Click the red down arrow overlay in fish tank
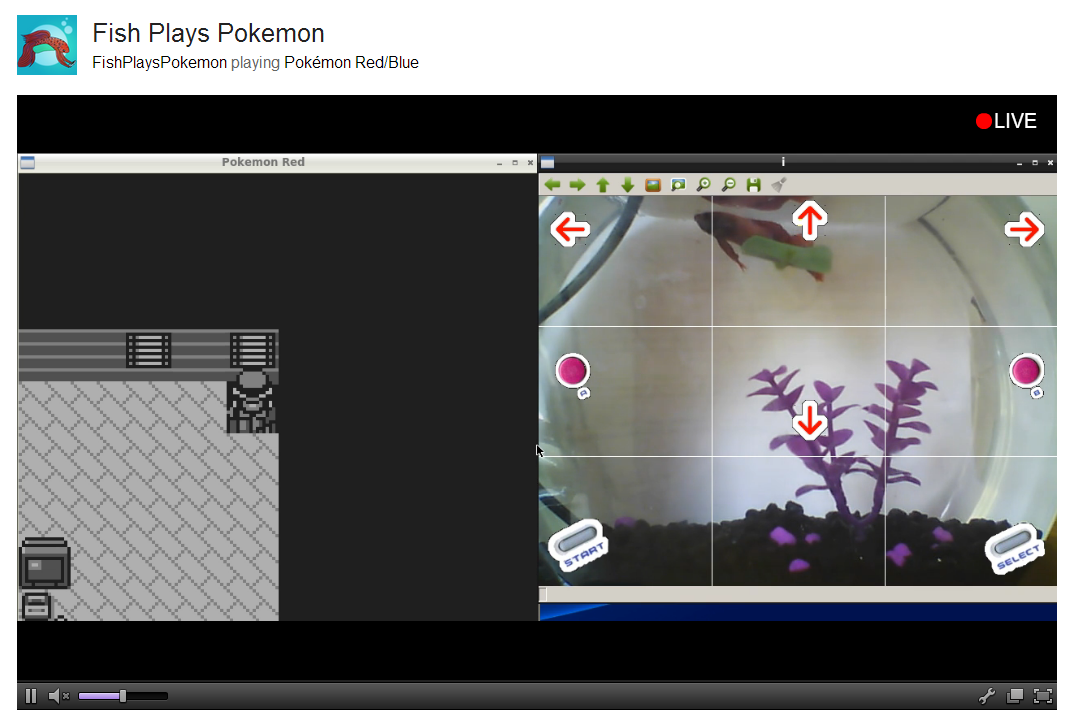Viewport: 1074px width, 712px height. coord(810,420)
